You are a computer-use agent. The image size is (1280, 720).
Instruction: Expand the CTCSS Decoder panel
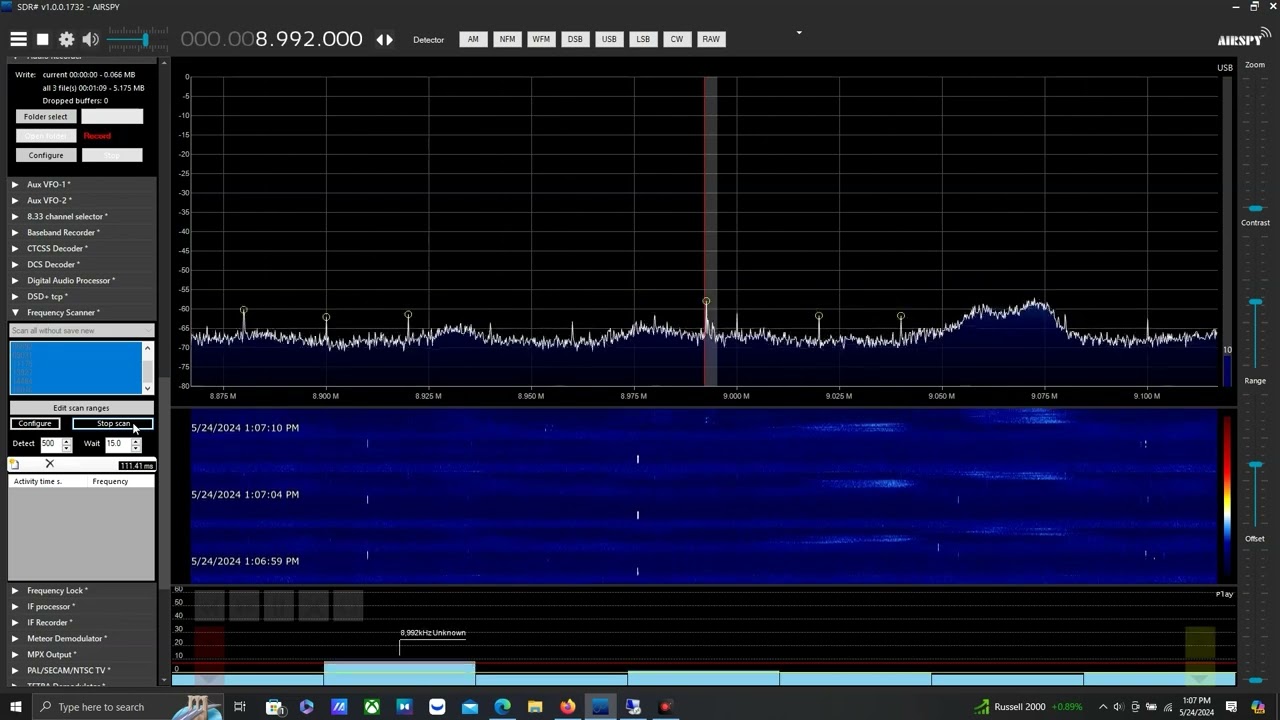click(82, 248)
